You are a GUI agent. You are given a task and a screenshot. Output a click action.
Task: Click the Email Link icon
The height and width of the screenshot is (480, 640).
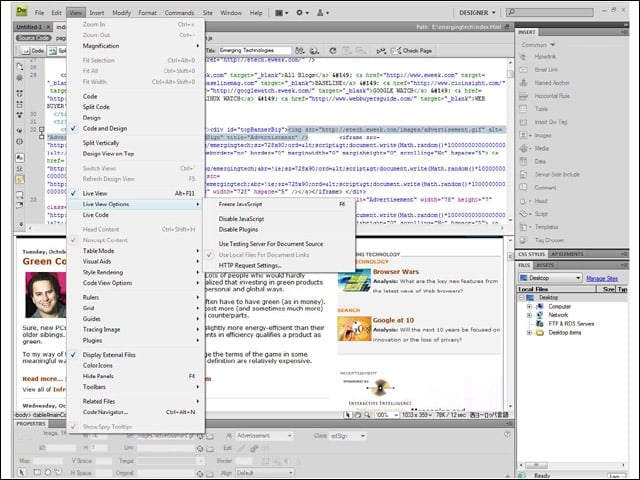click(524, 70)
